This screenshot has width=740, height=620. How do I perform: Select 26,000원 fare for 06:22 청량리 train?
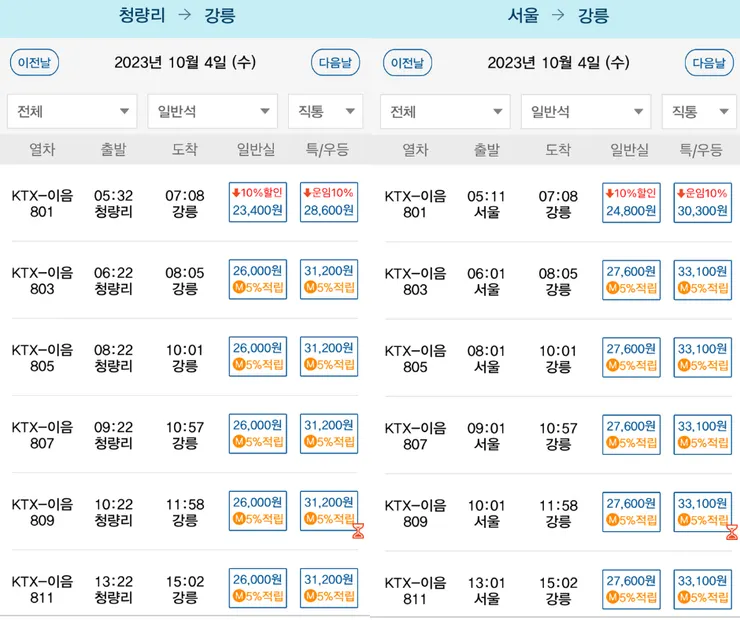258,279
